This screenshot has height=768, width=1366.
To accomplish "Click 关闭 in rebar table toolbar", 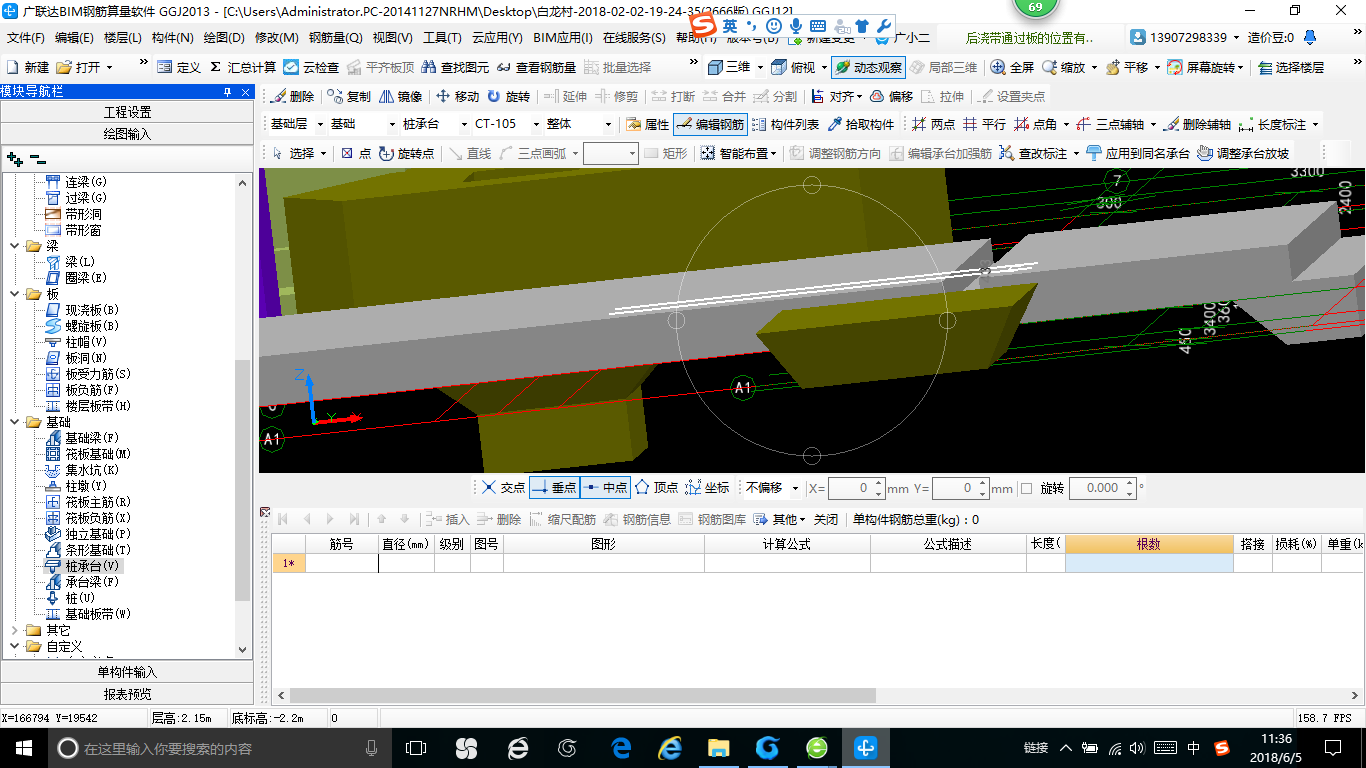I will coord(826,519).
